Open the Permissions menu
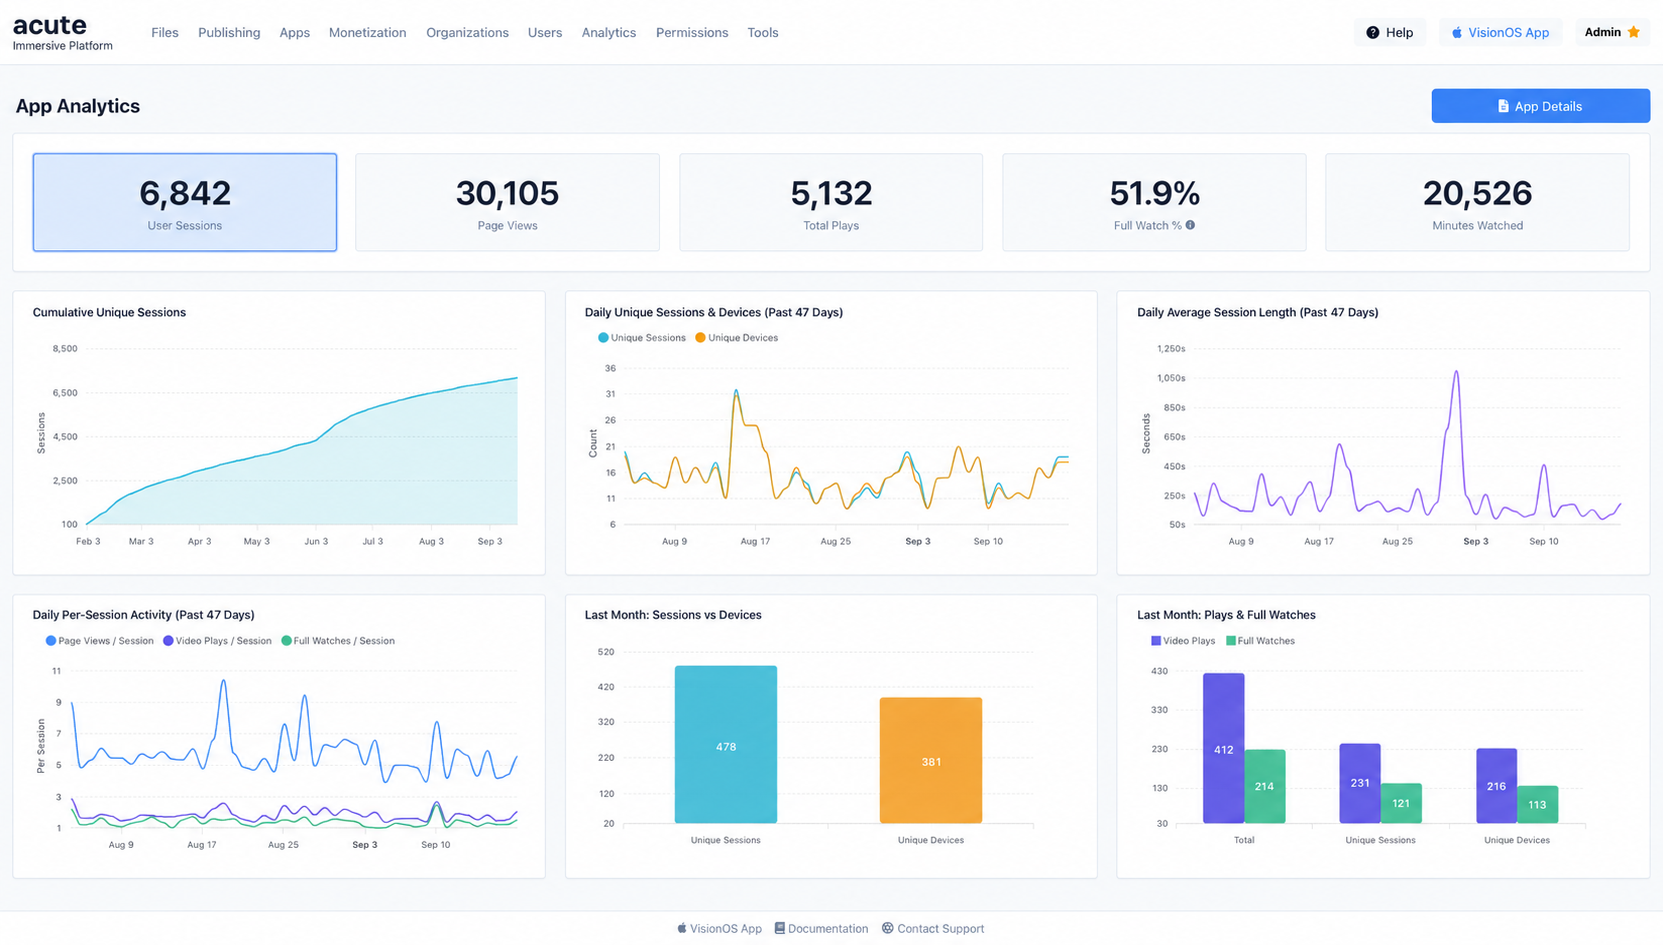 tap(692, 32)
